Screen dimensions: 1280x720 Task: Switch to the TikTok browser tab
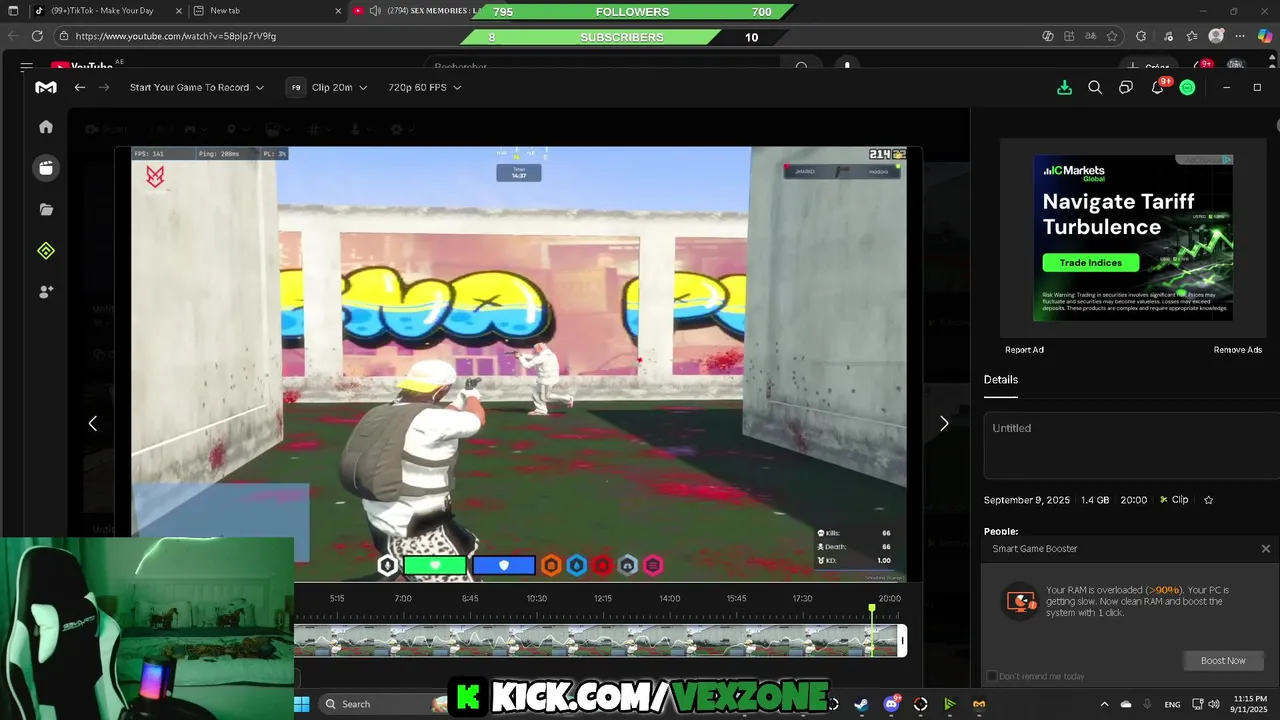(x=107, y=11)
